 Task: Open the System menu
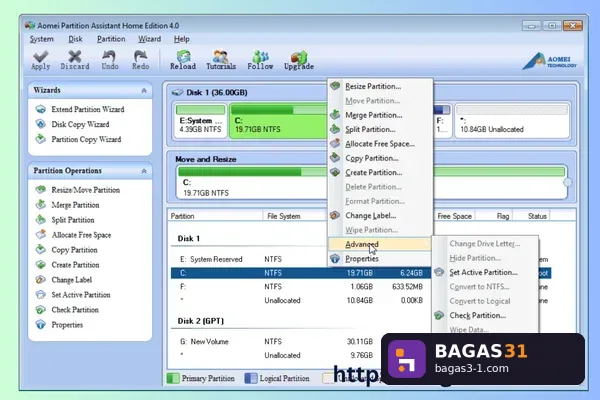click(42, 39)
